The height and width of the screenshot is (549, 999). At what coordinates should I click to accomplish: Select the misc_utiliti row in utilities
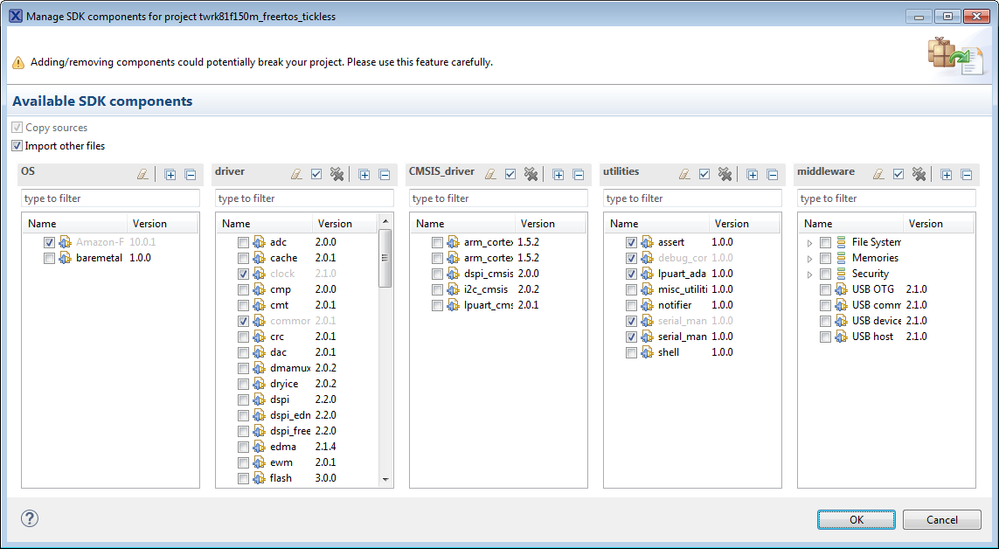(x=682, y=289)
